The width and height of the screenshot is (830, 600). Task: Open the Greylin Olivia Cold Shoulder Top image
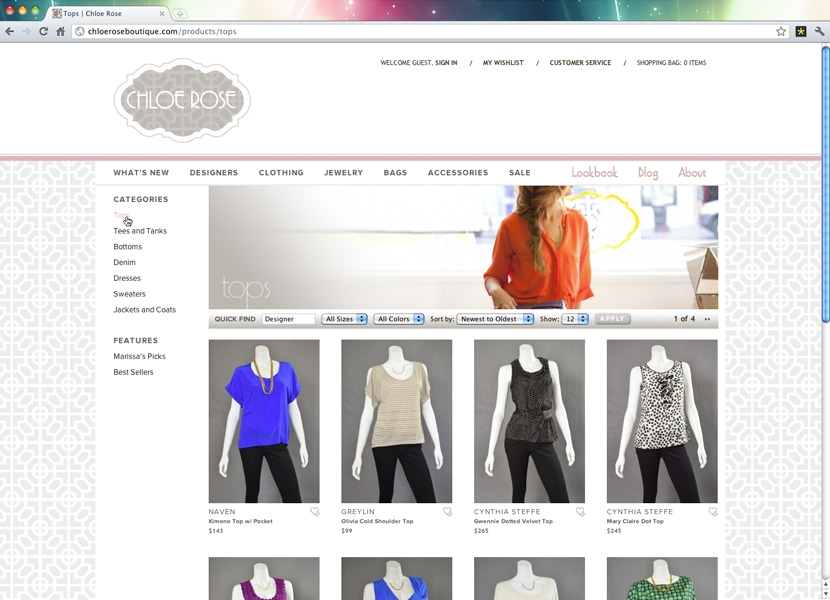(397, 421)
